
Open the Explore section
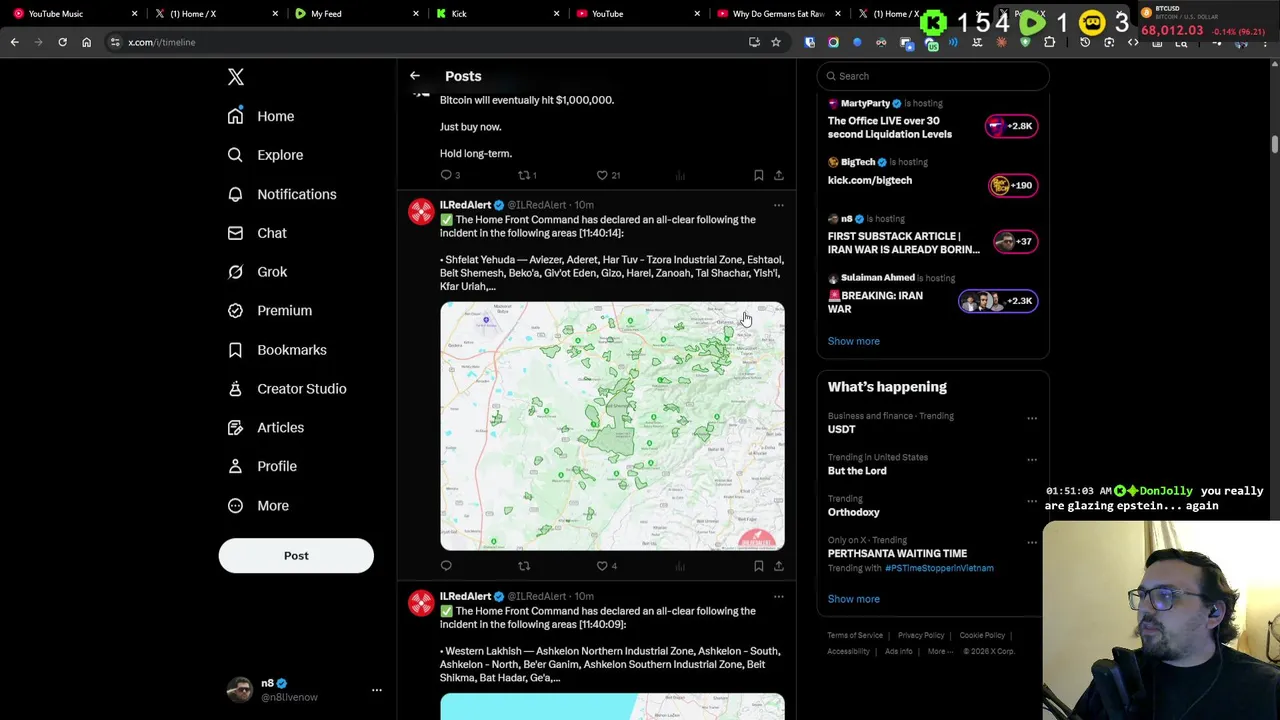pyautogui.click(x=265, y=155)
